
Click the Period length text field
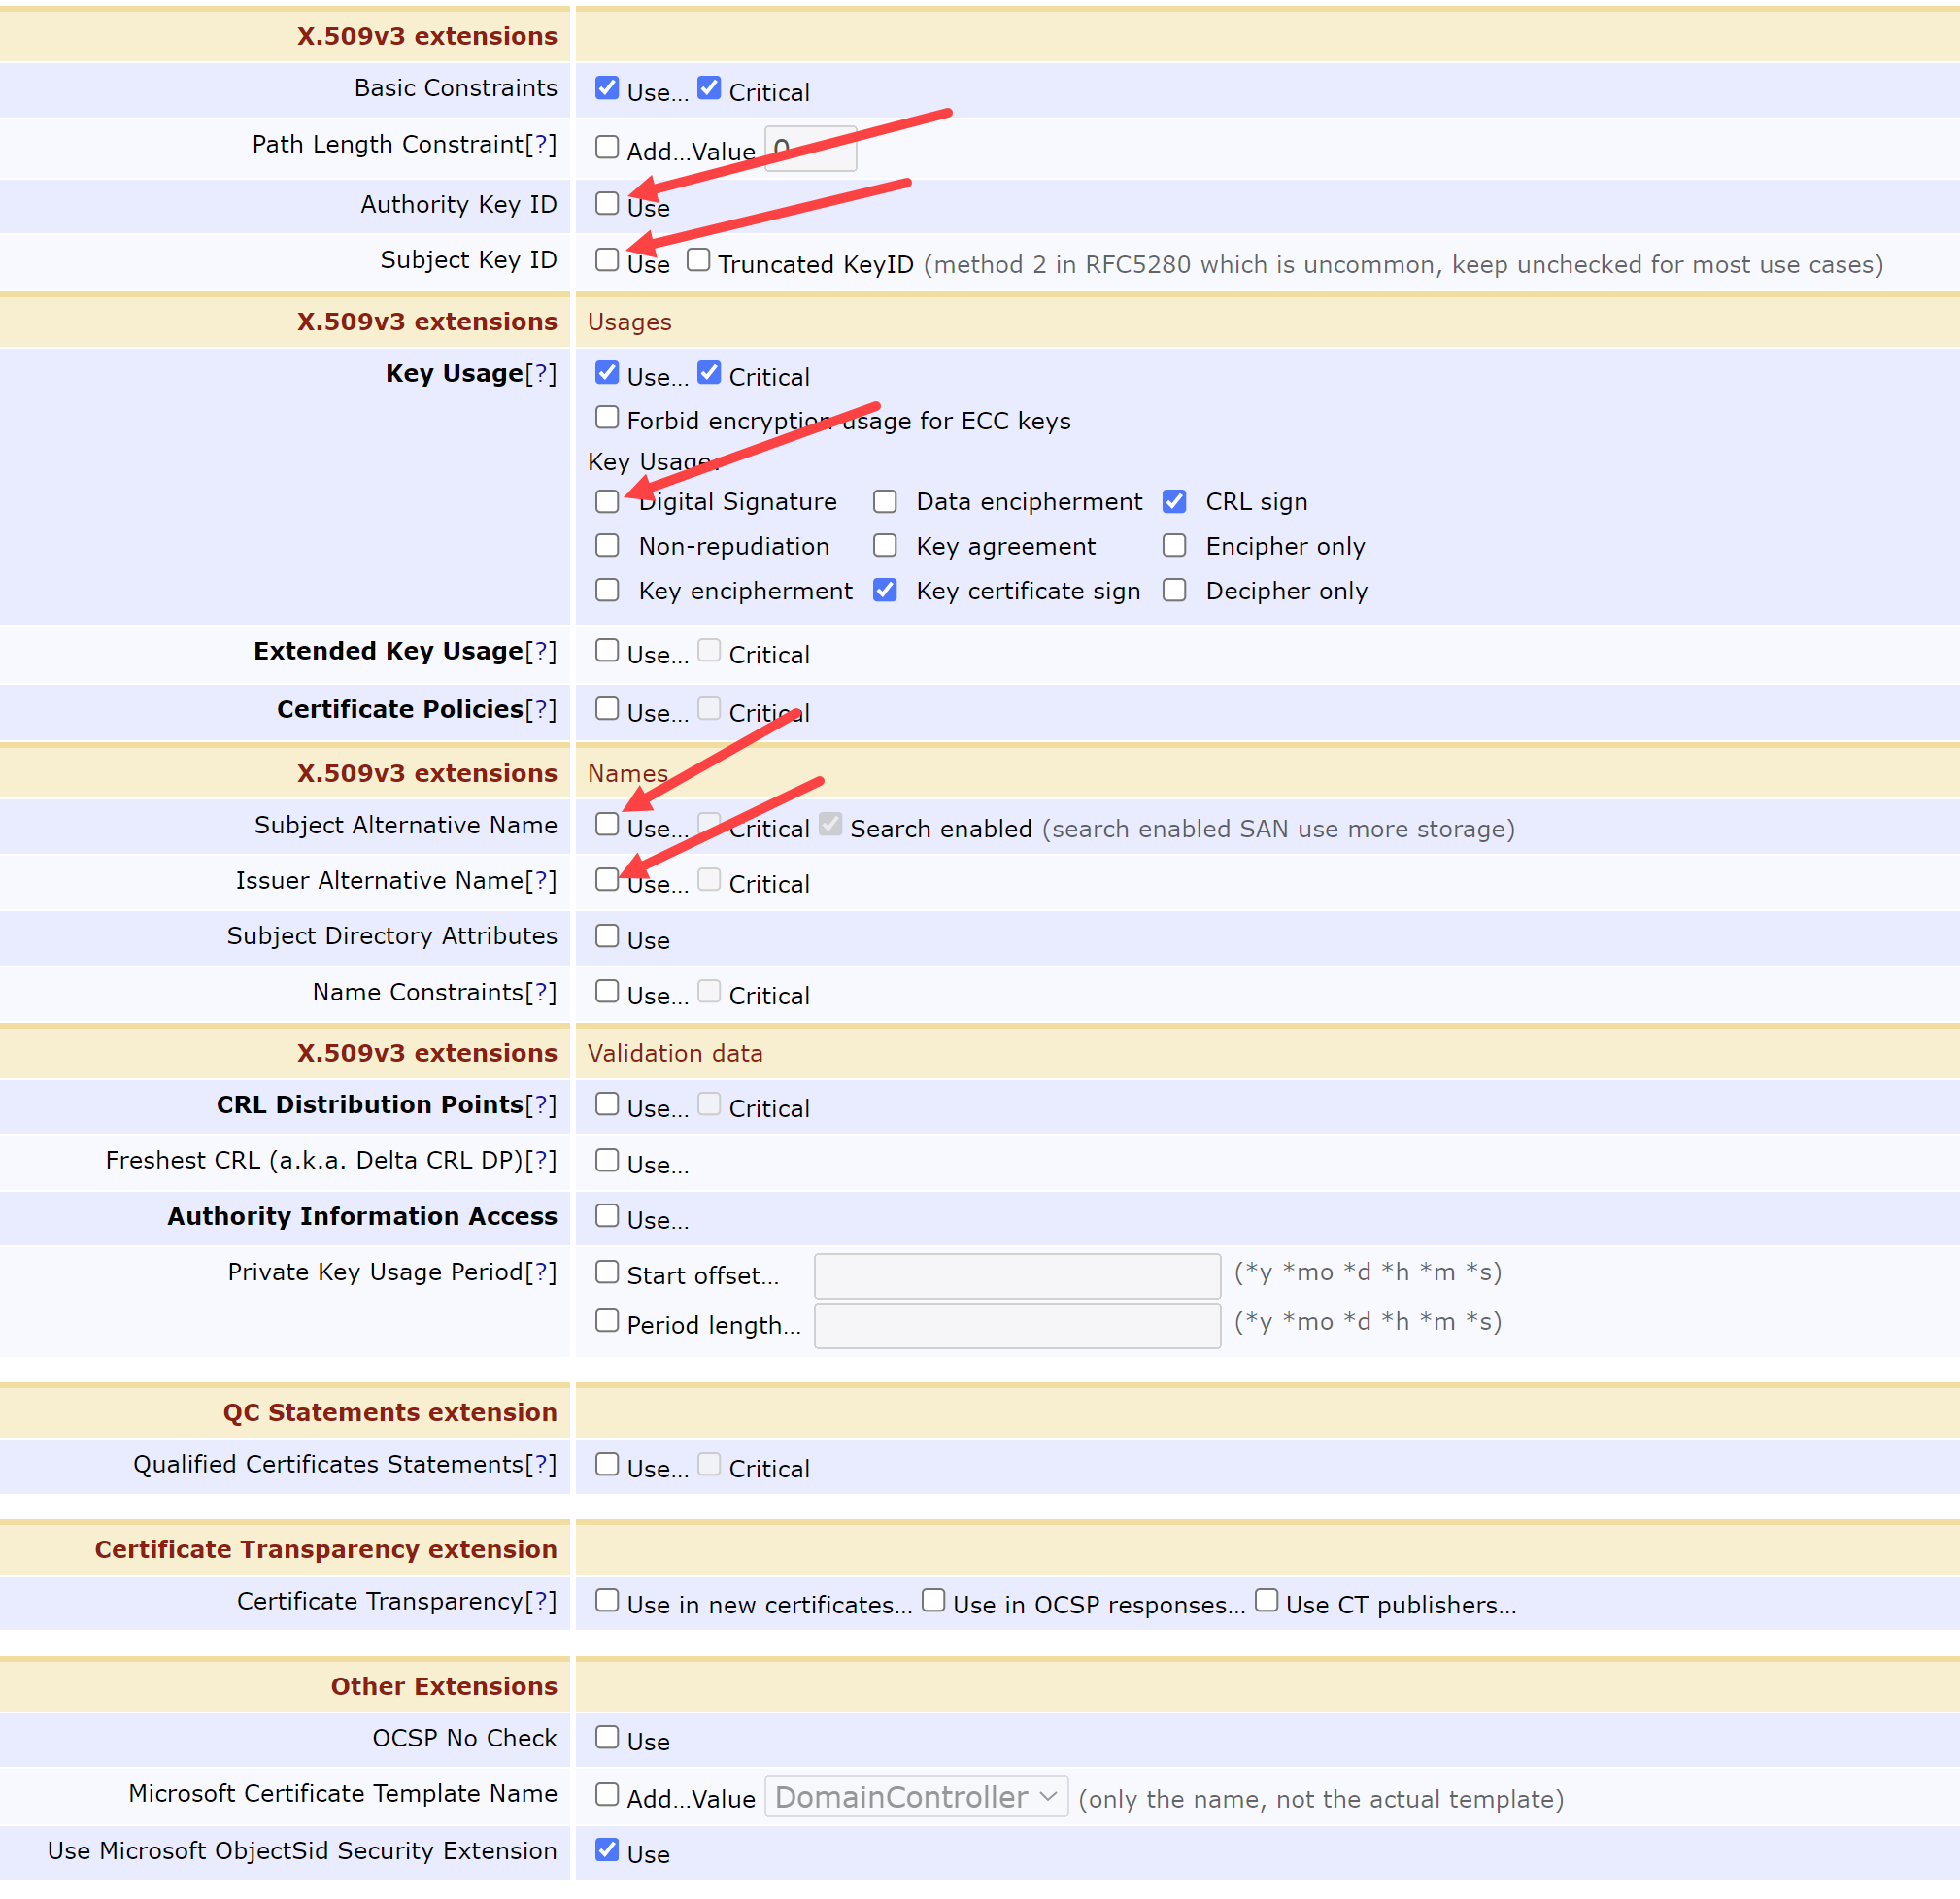coord(1016,1325)
